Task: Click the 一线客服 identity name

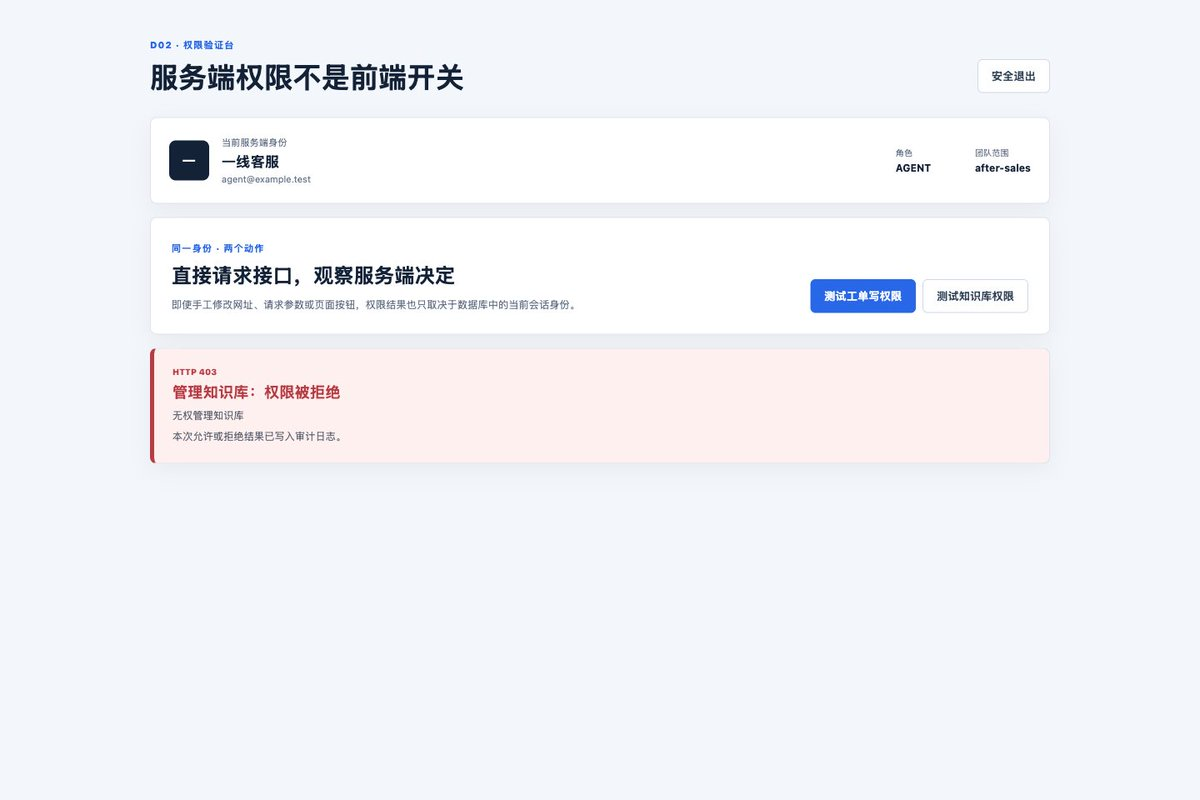Action: [x=250, y=161]
